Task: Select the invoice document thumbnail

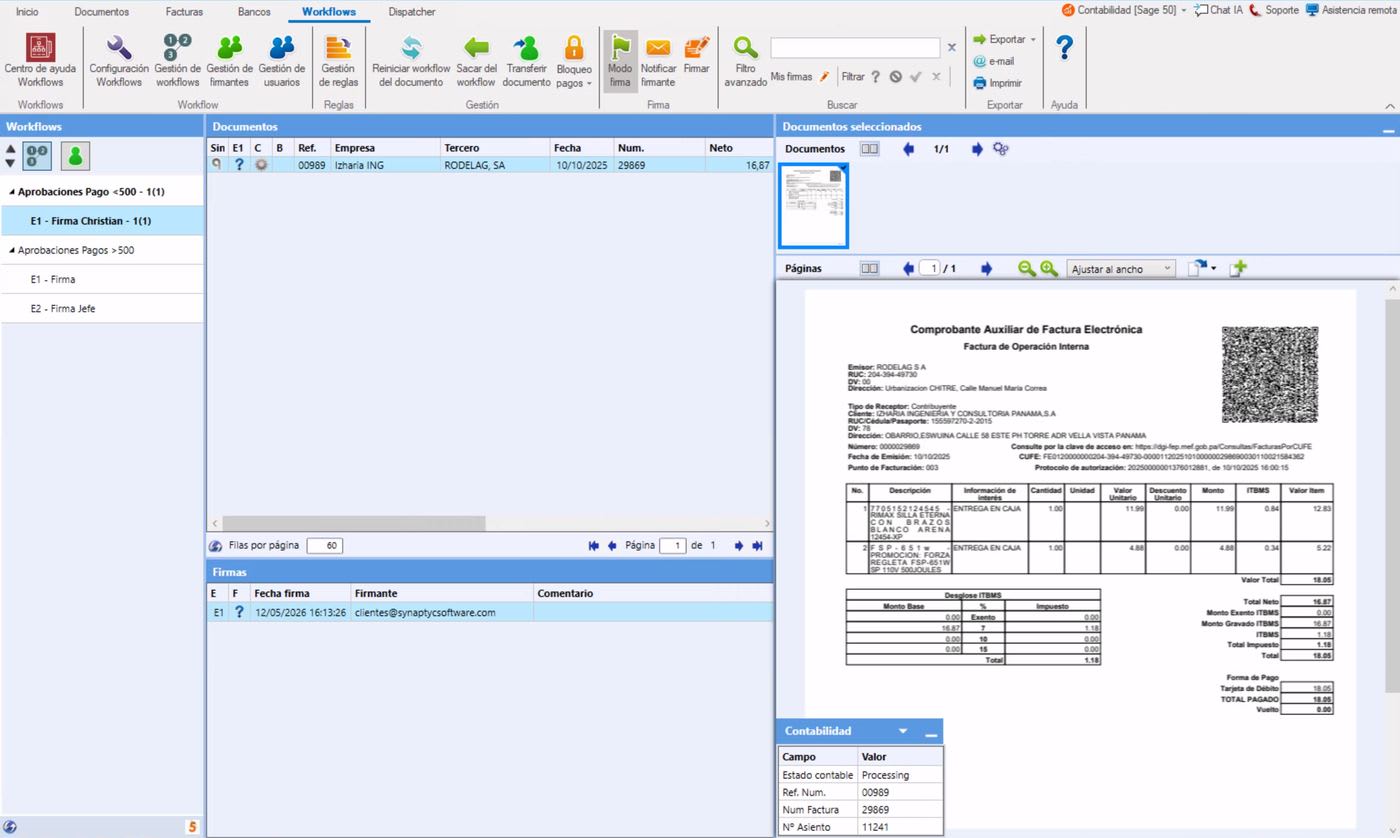Action: tap(813, 206)
